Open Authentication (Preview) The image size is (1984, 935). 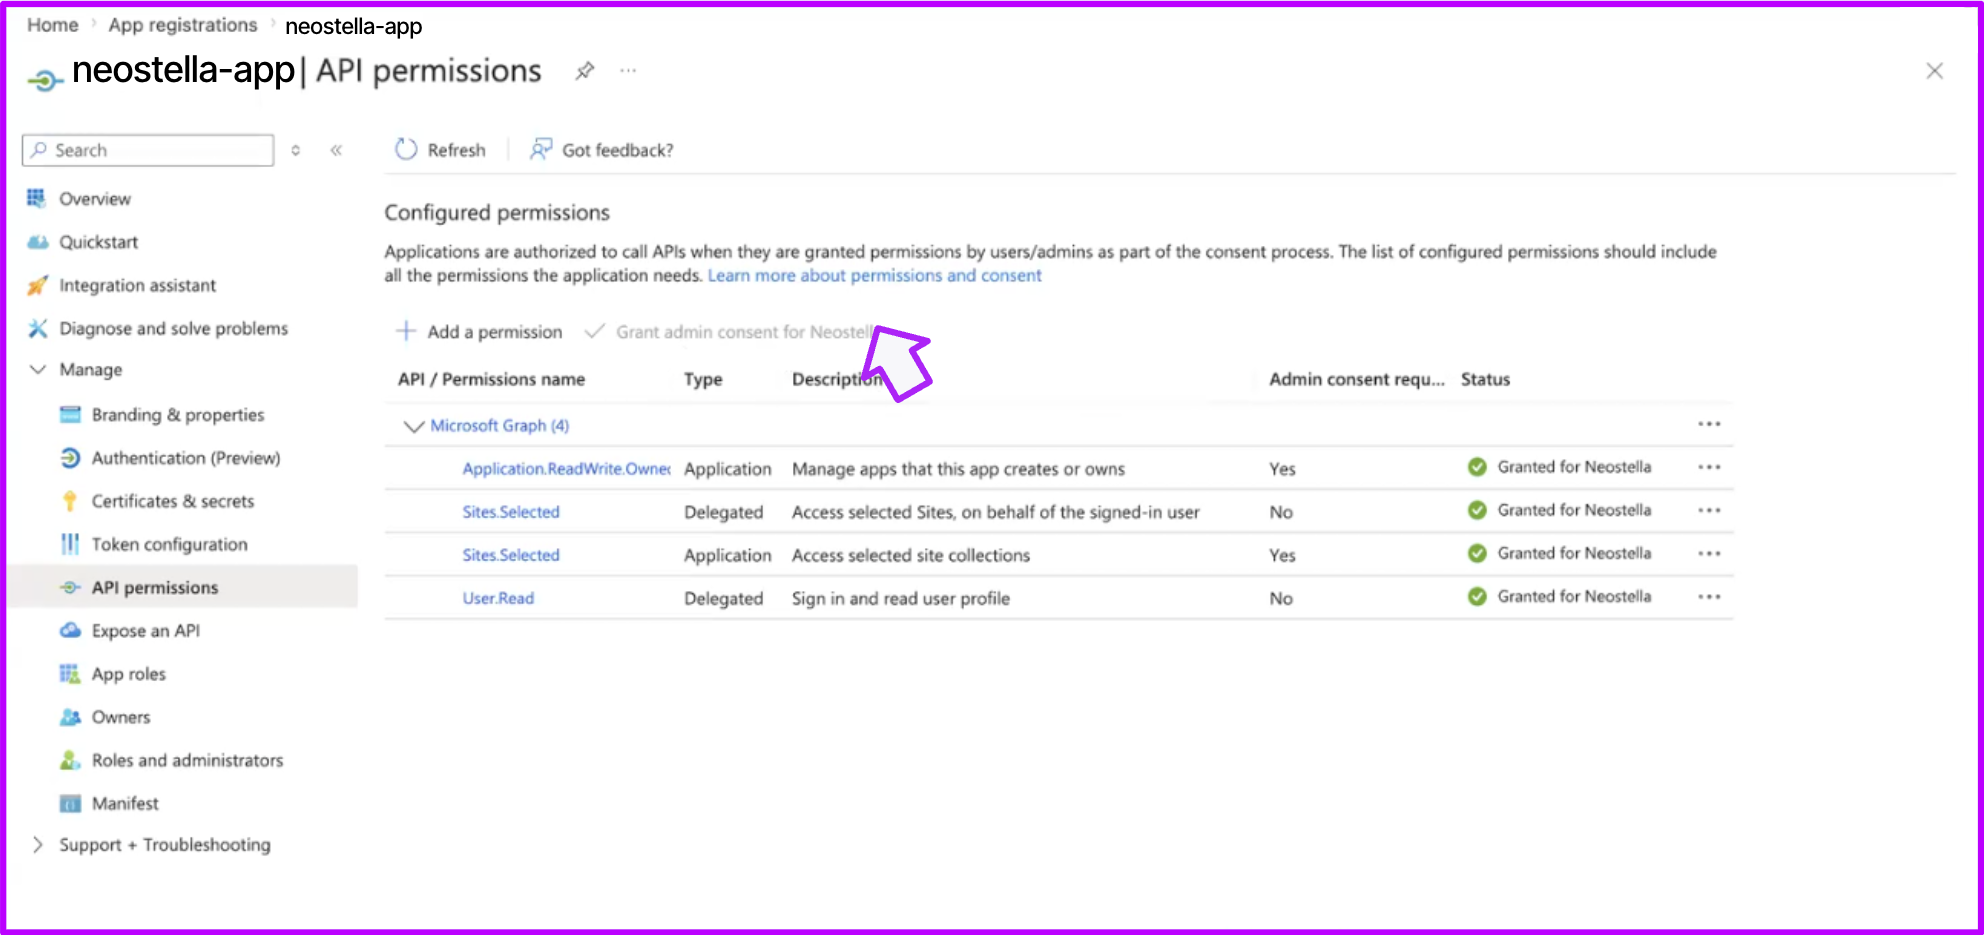(186, 458)
